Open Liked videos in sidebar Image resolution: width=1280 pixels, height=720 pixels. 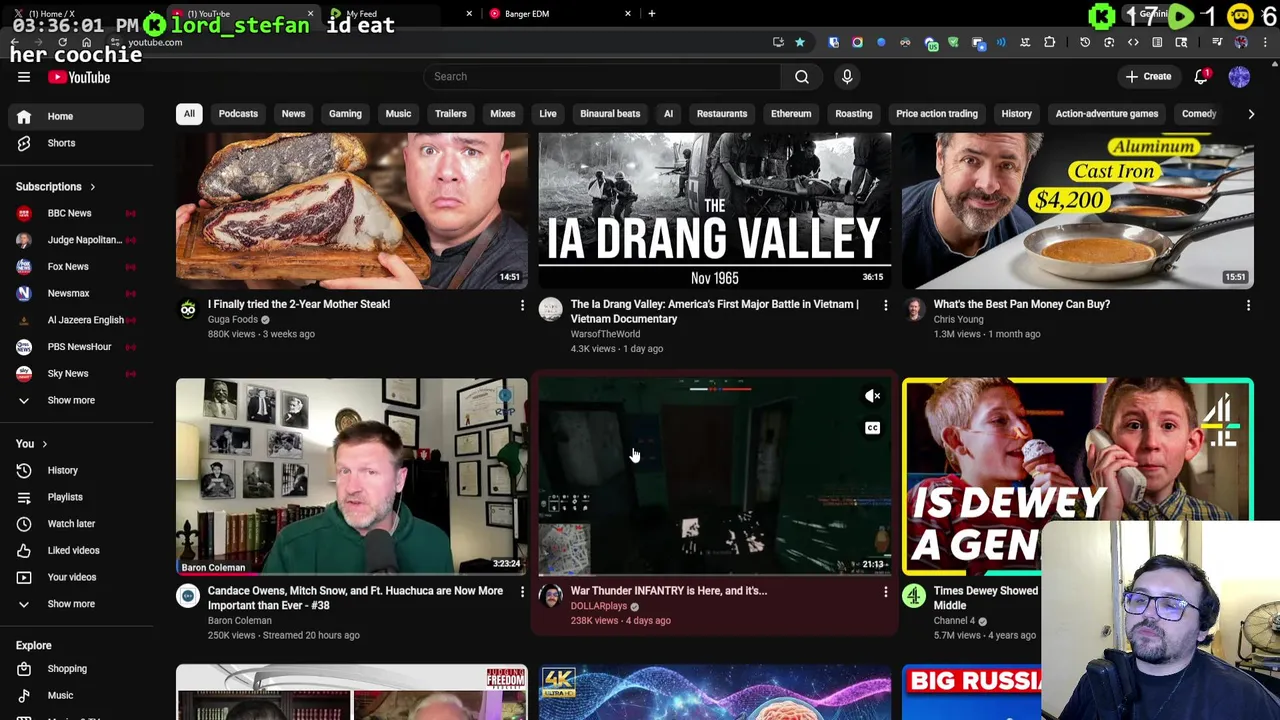click(76, 550)
